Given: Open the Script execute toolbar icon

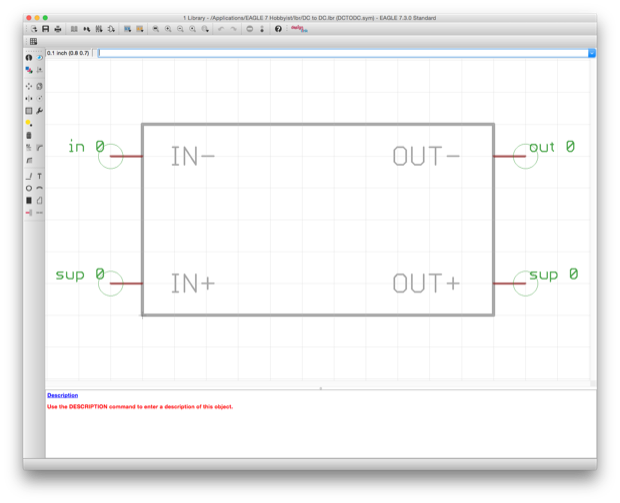Looking at the screenshot, I should pos(127,29).
